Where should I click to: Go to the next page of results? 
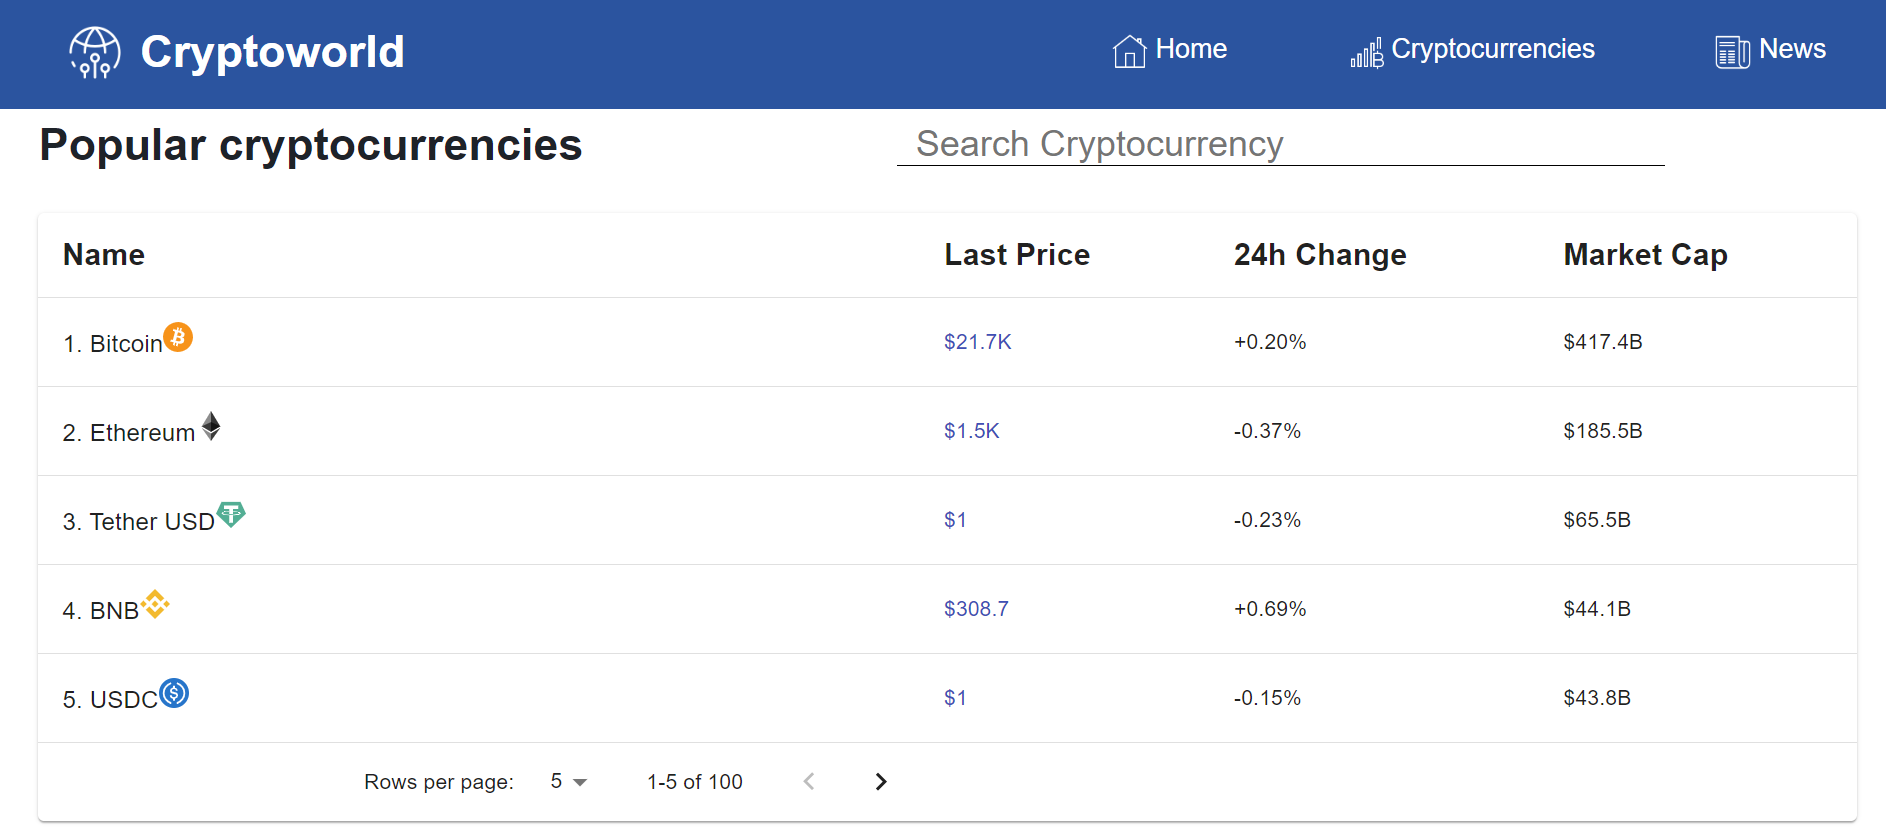(880, 782)
